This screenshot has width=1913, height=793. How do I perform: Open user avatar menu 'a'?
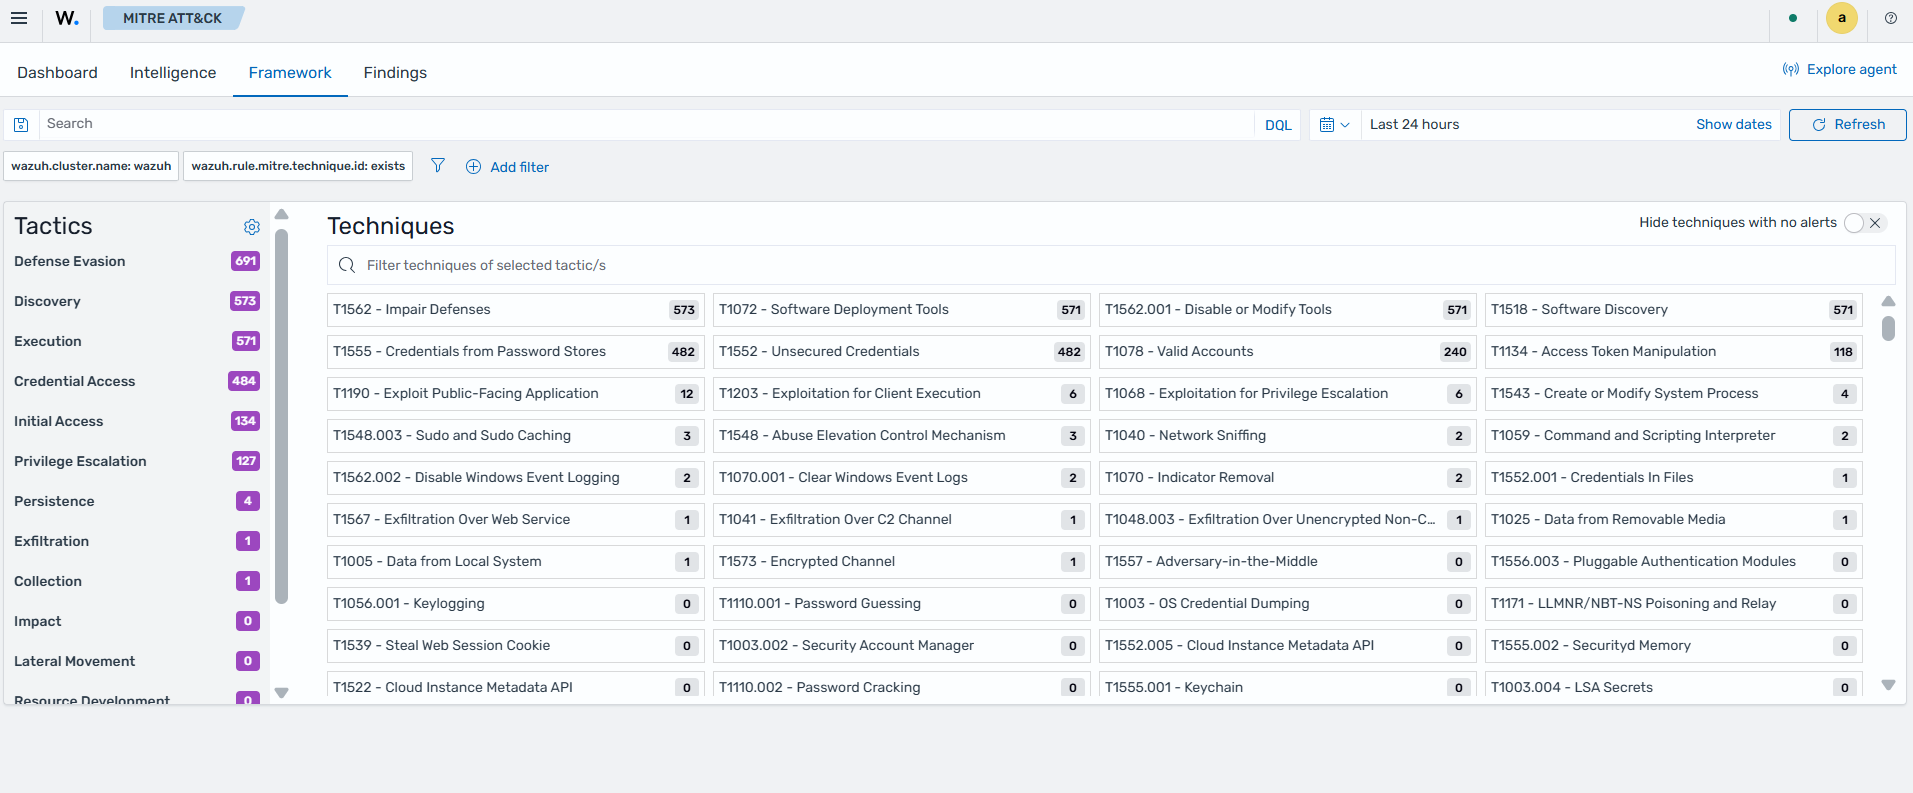click(1842, 18)
